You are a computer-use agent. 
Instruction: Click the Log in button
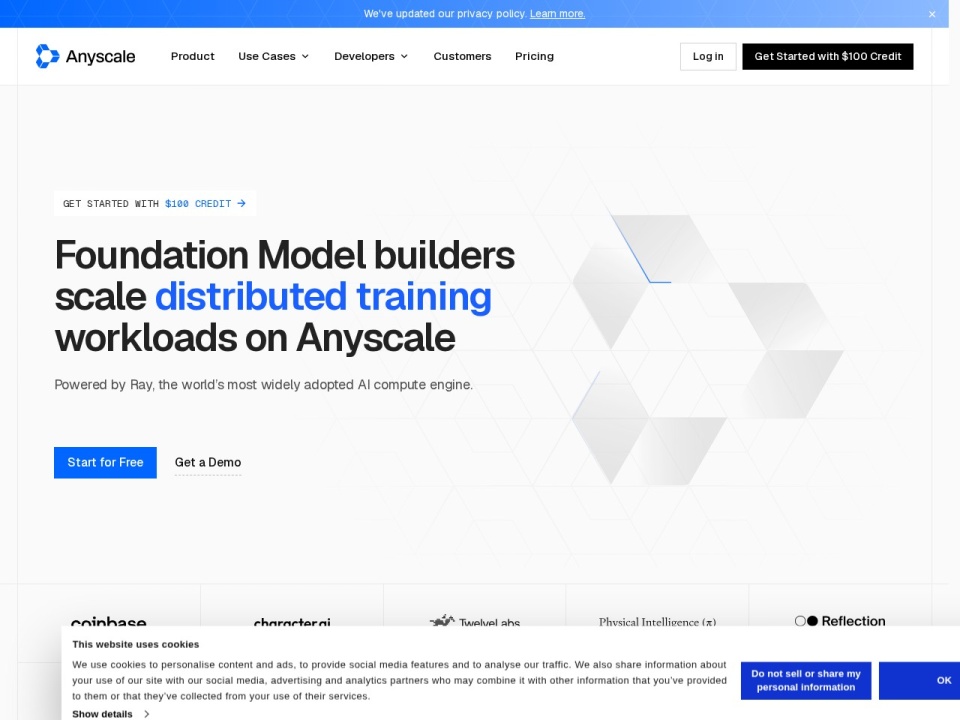click(x=708, y=56)
